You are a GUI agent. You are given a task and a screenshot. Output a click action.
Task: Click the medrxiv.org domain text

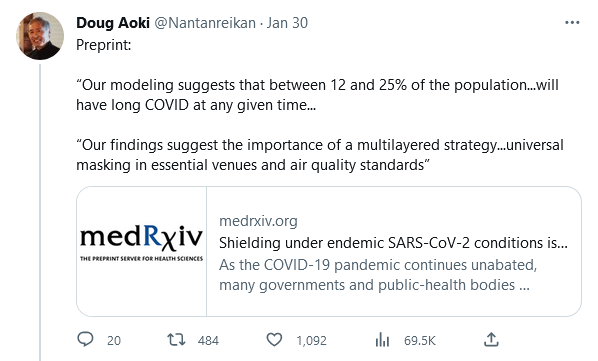258,221
